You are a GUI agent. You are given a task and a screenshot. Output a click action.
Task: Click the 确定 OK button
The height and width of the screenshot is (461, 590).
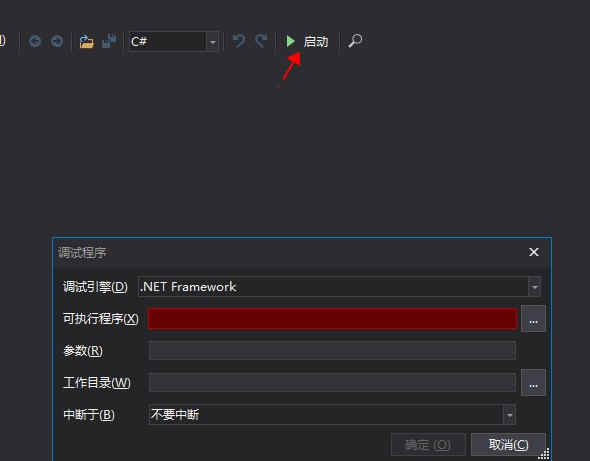[428, 445]
